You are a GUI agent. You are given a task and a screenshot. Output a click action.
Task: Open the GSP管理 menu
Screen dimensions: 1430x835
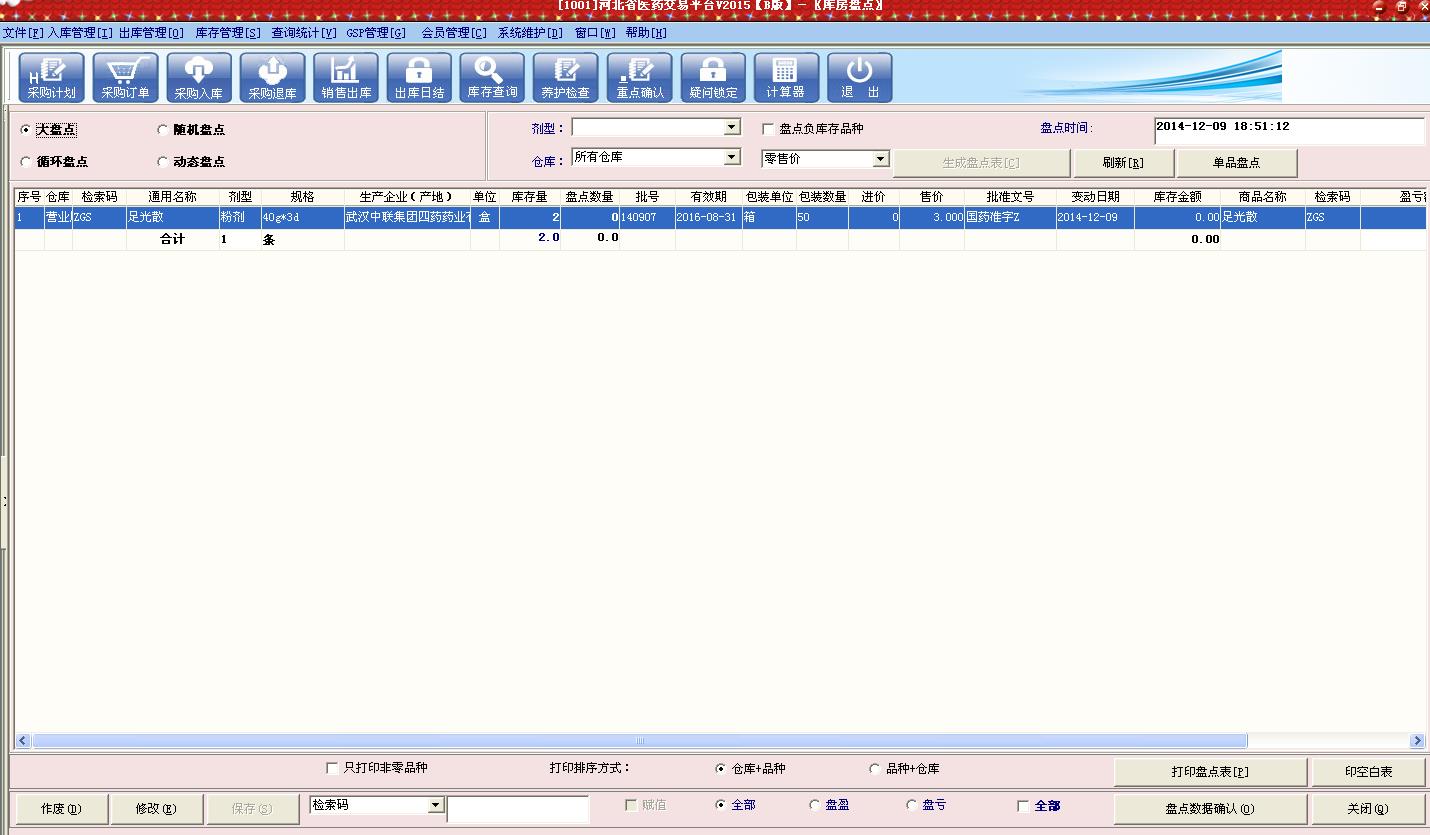[376, 33]
